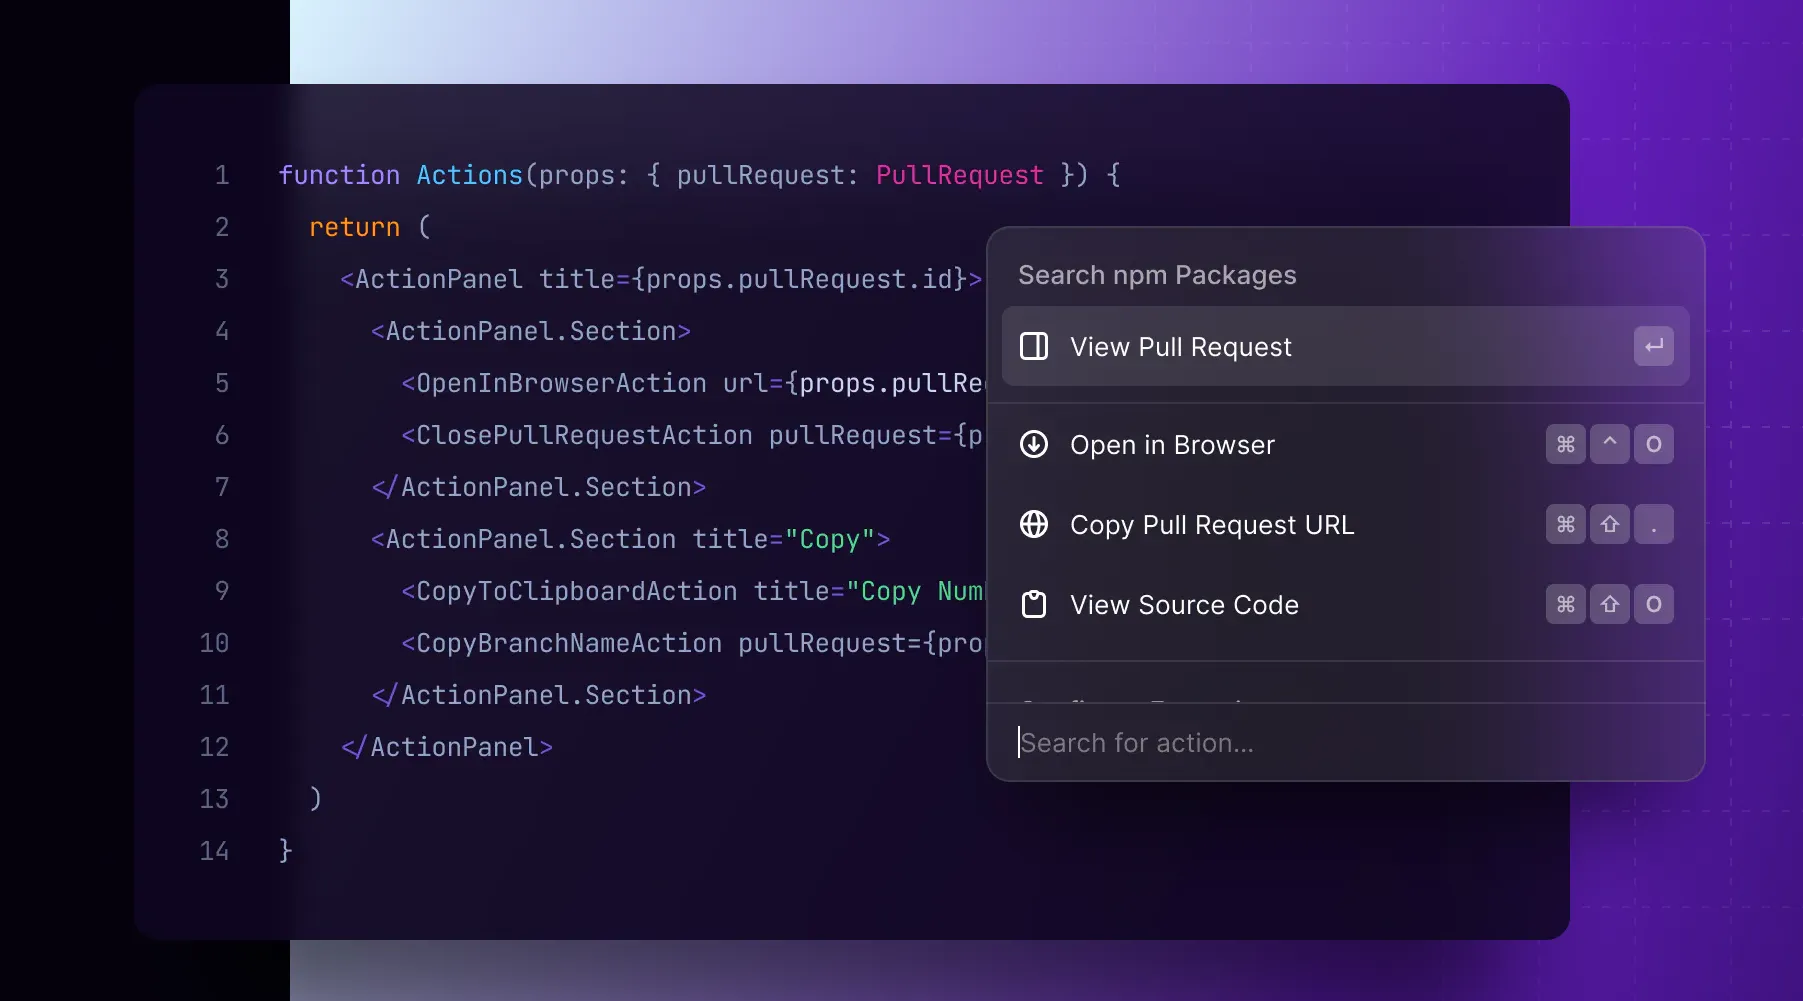Click the Command key badge in View Source Code row
Screen dimensions: 1803x1001
click(x=1565, y=604)
